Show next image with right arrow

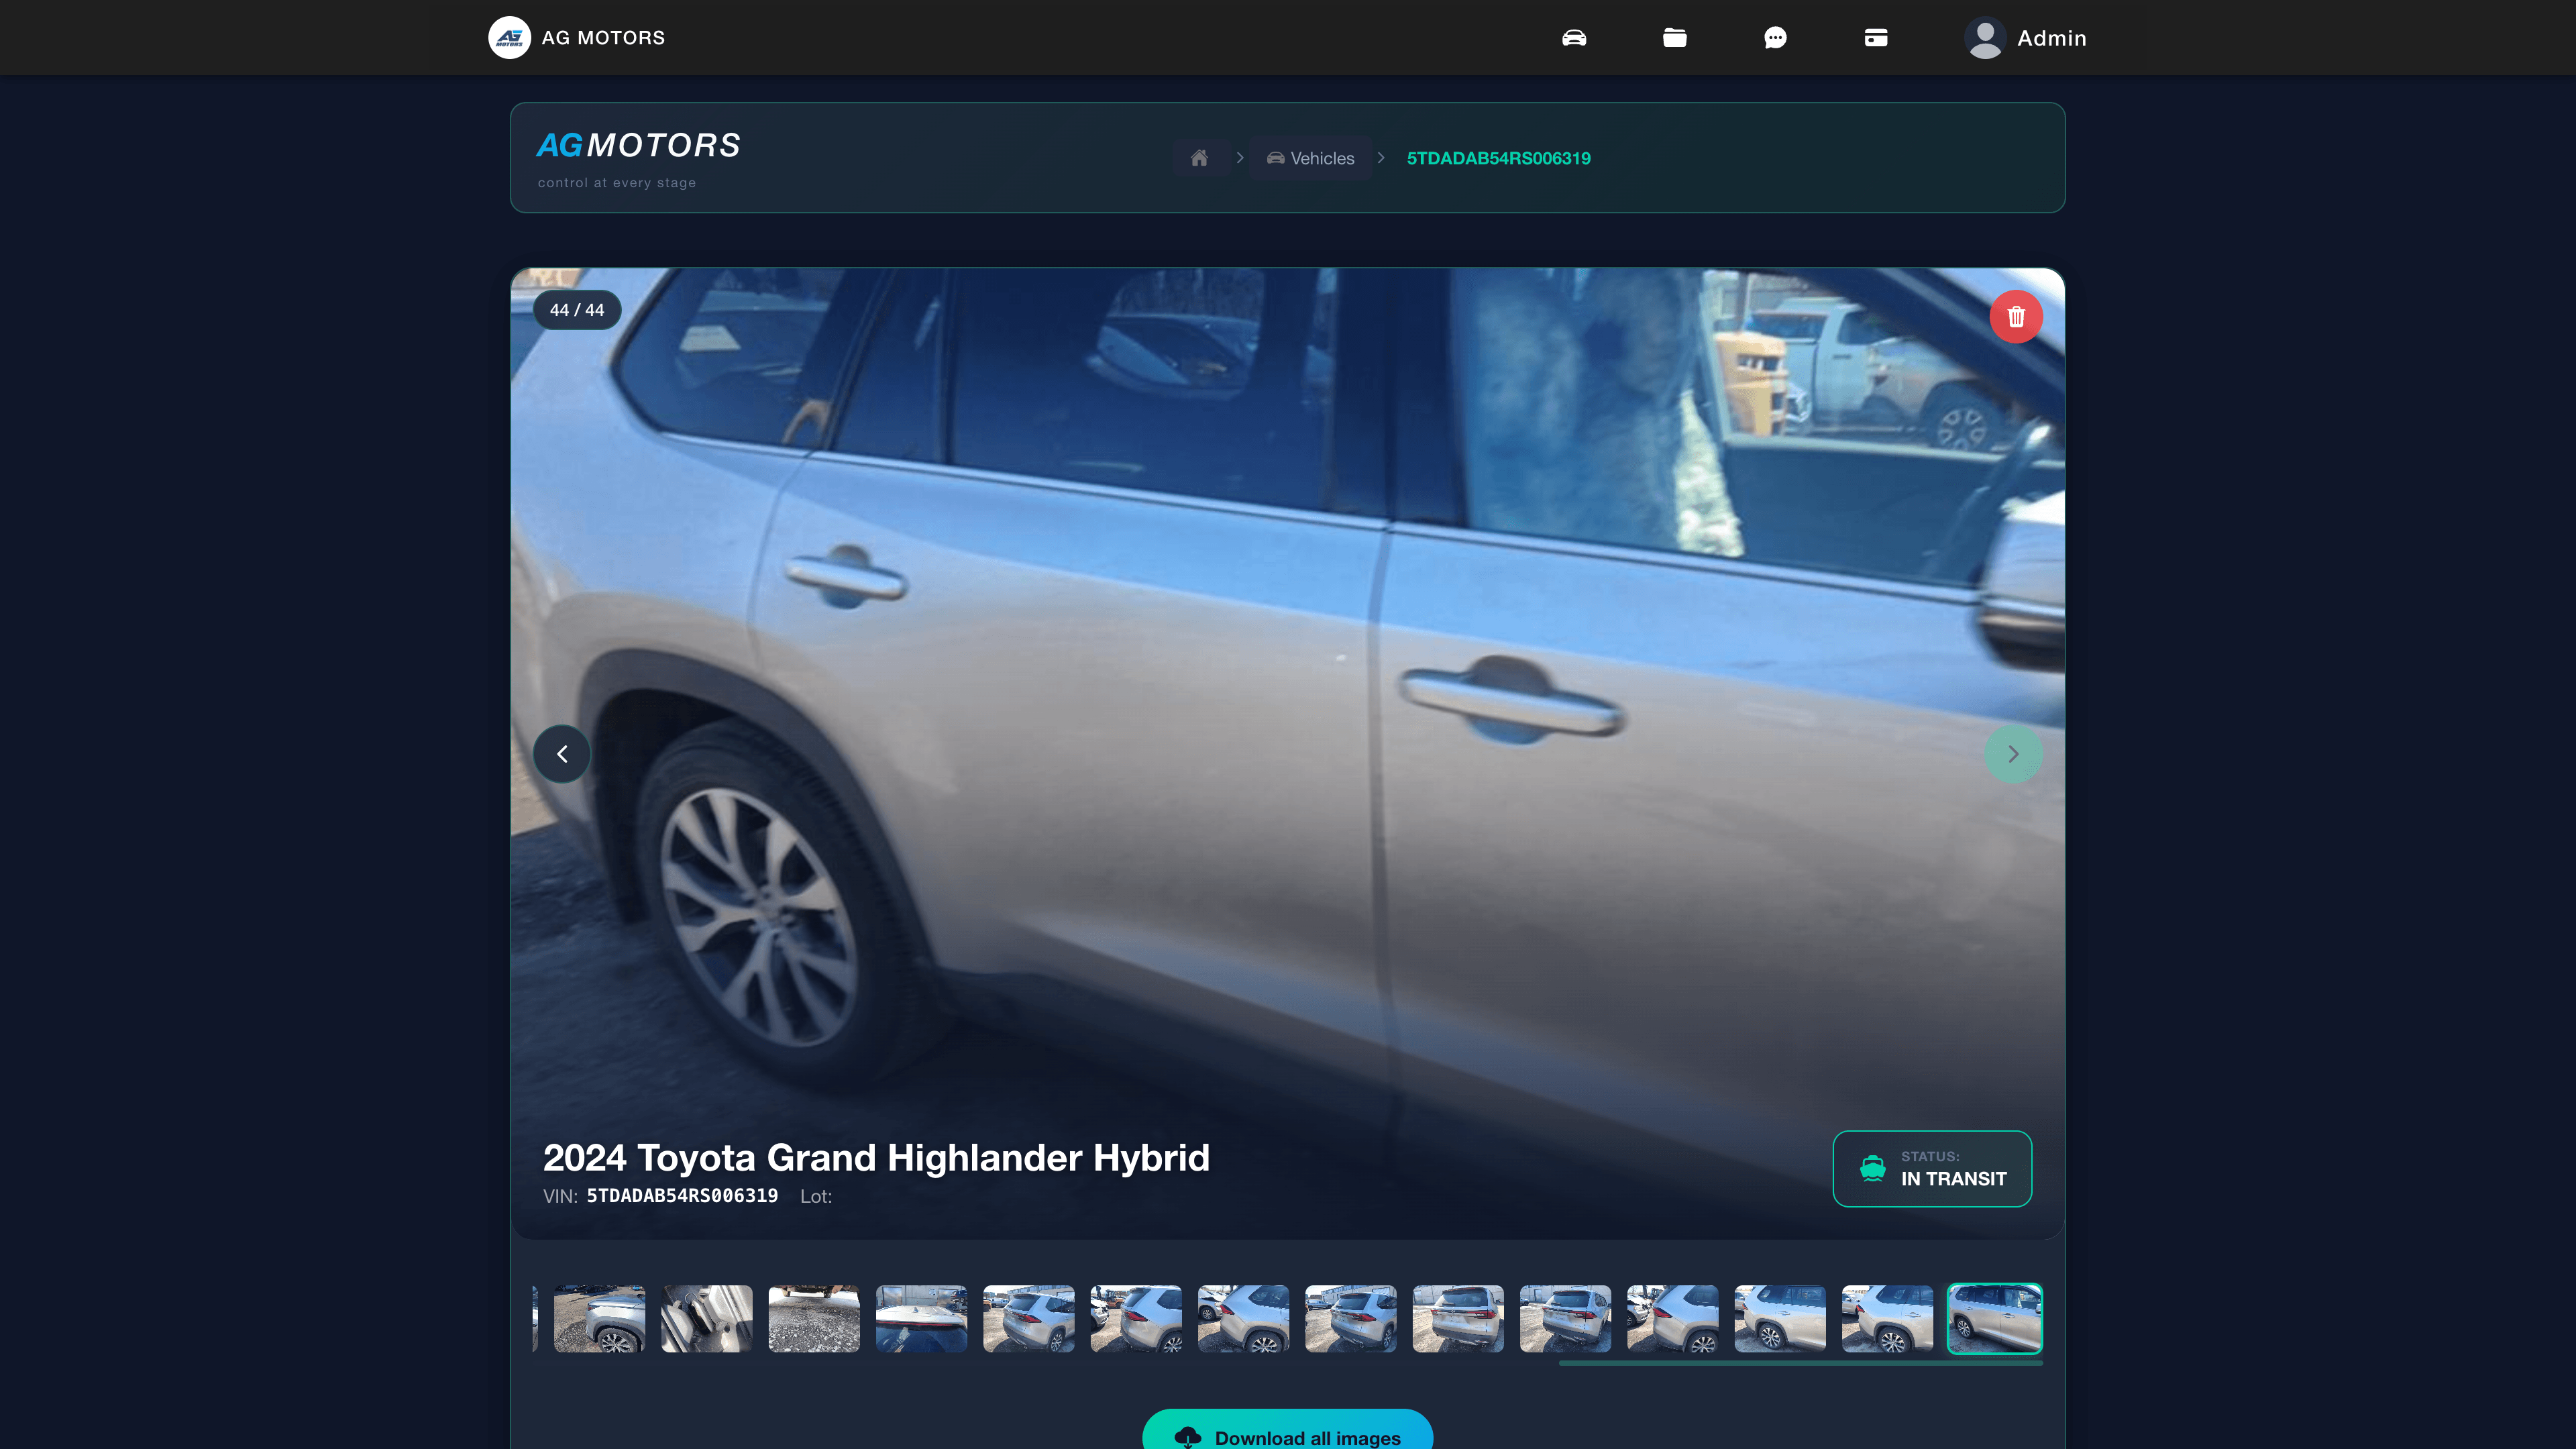coord(2013,754)
